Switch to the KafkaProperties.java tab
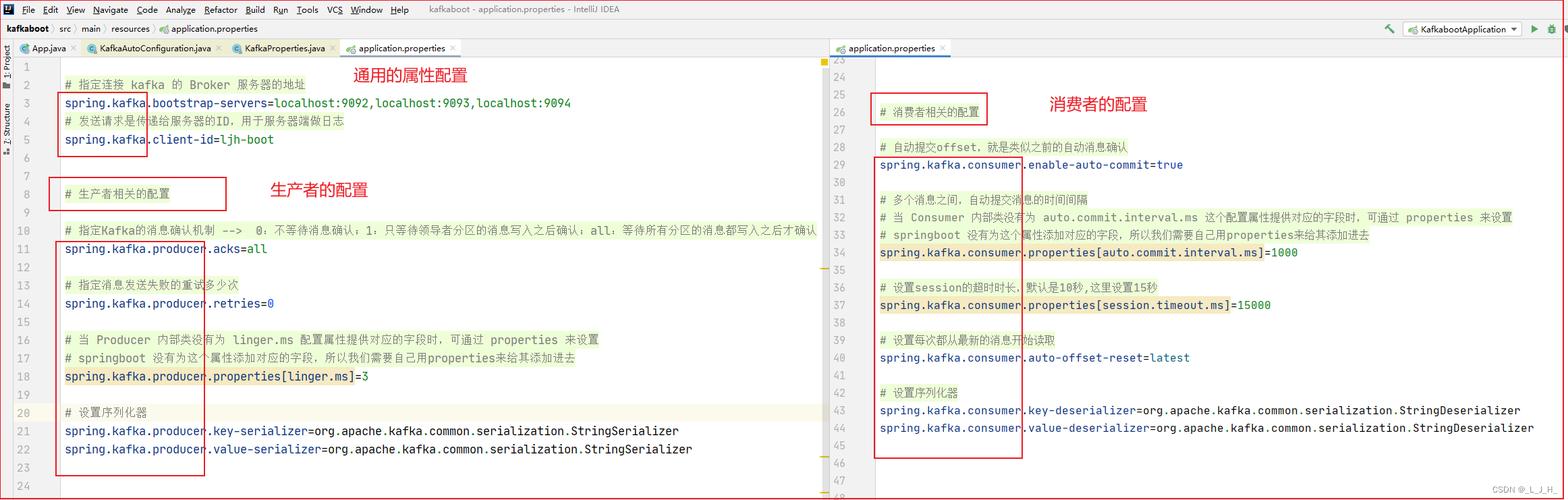Screen dimensions: 1568x500 point(285,48)
